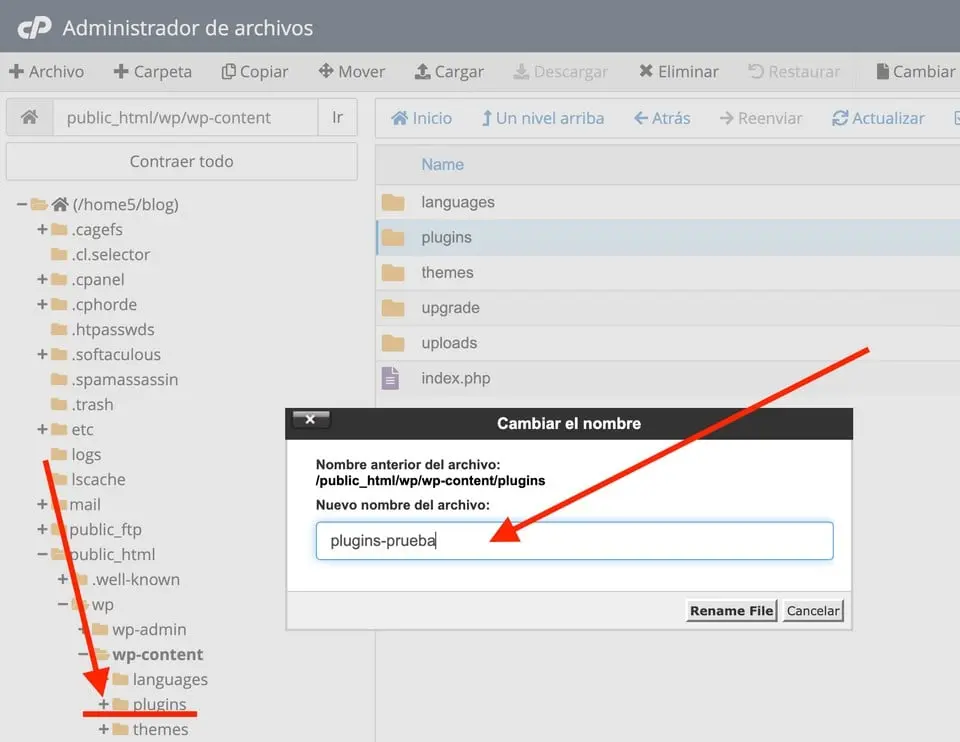Image resolution: width=960 pixels, height=742 pixels.
Task: Click the index.php file icon
Action: (391, 378)
